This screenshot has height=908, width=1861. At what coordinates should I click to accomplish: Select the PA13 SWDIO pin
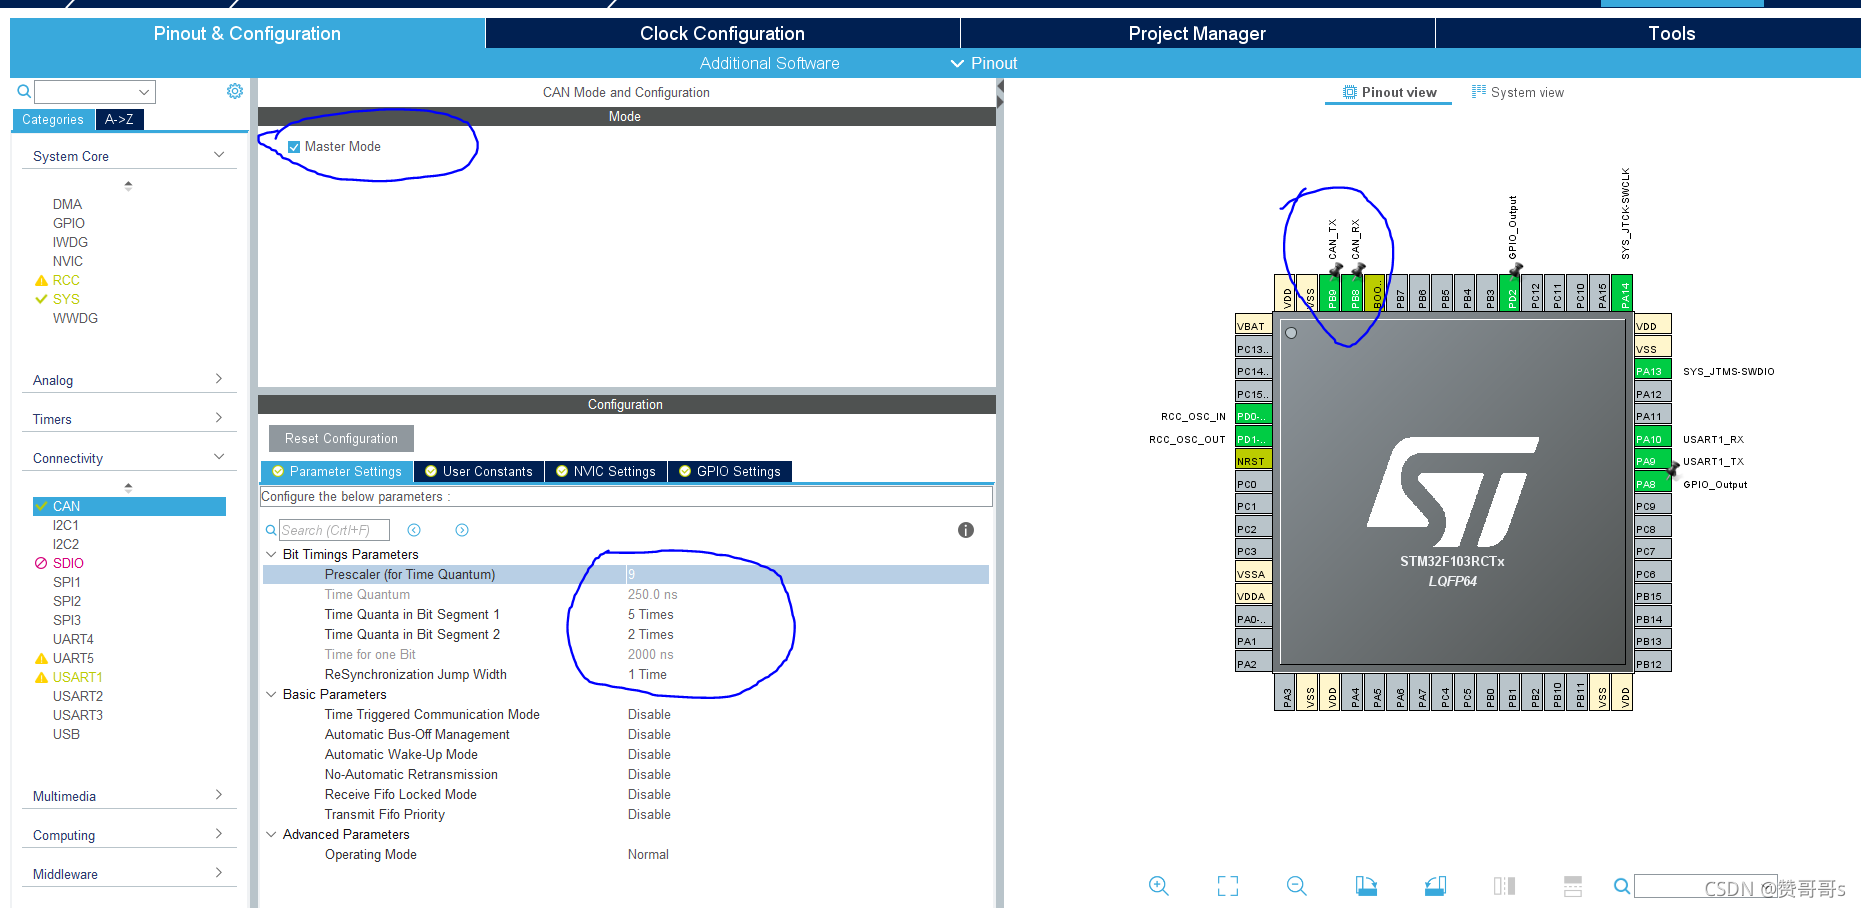tap(1653, 370)
